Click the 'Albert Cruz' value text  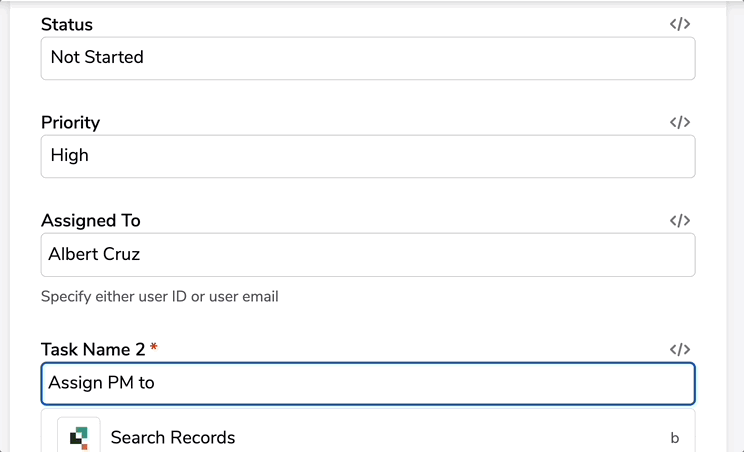94,254
